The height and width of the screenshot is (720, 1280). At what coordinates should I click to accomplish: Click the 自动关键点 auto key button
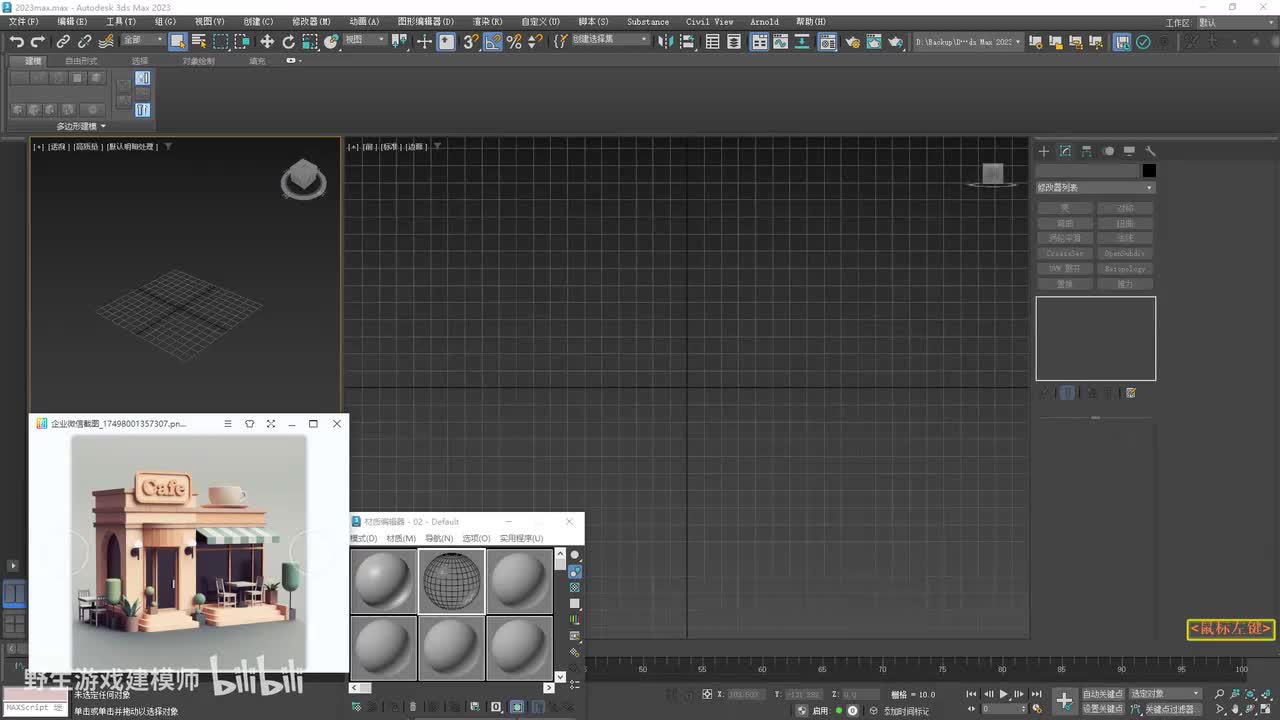coord(1103,694)
